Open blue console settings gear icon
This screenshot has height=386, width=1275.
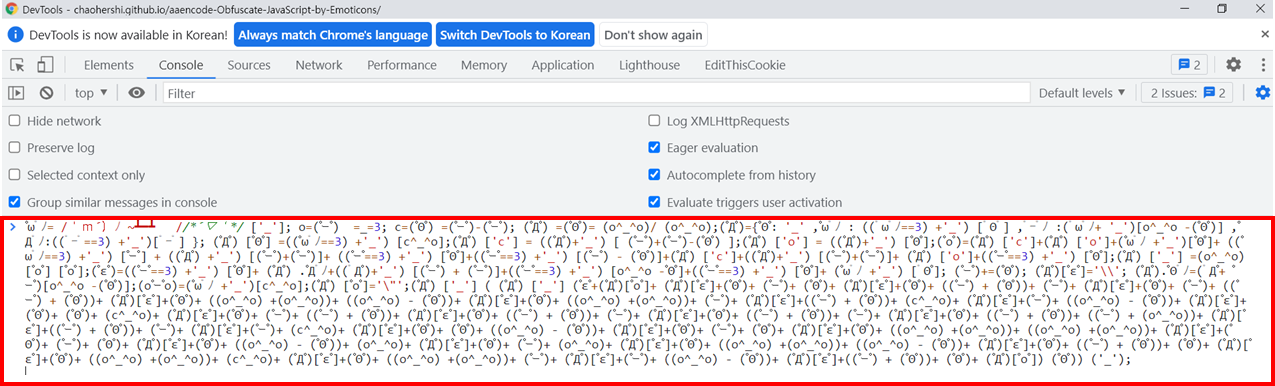coord(1262,93)
